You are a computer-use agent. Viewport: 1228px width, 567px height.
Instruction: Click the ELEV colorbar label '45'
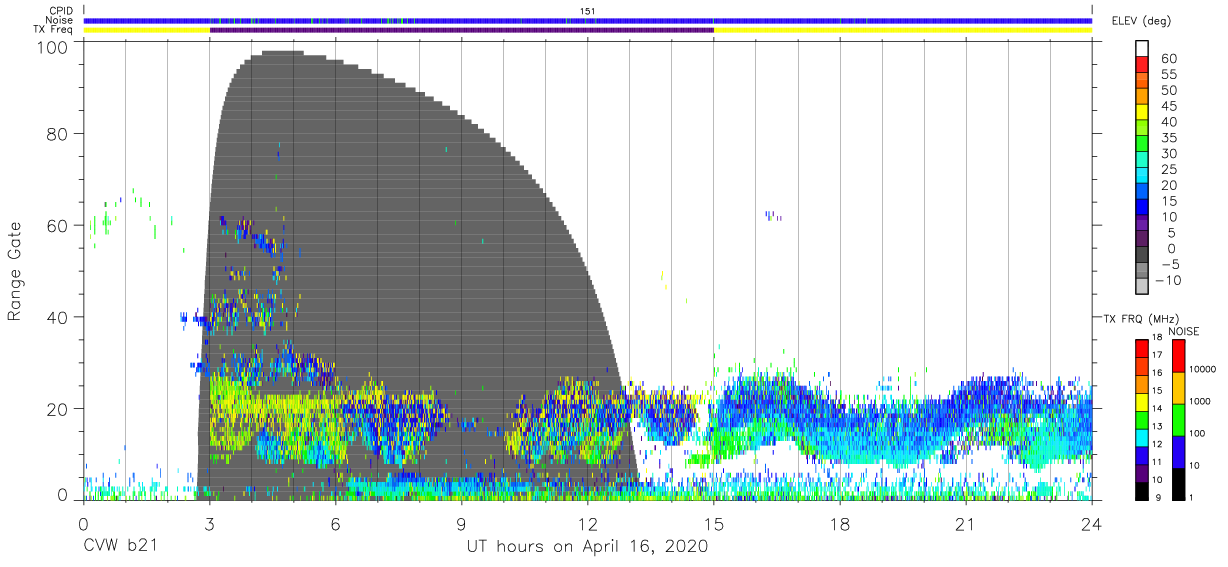[1168, 107]
